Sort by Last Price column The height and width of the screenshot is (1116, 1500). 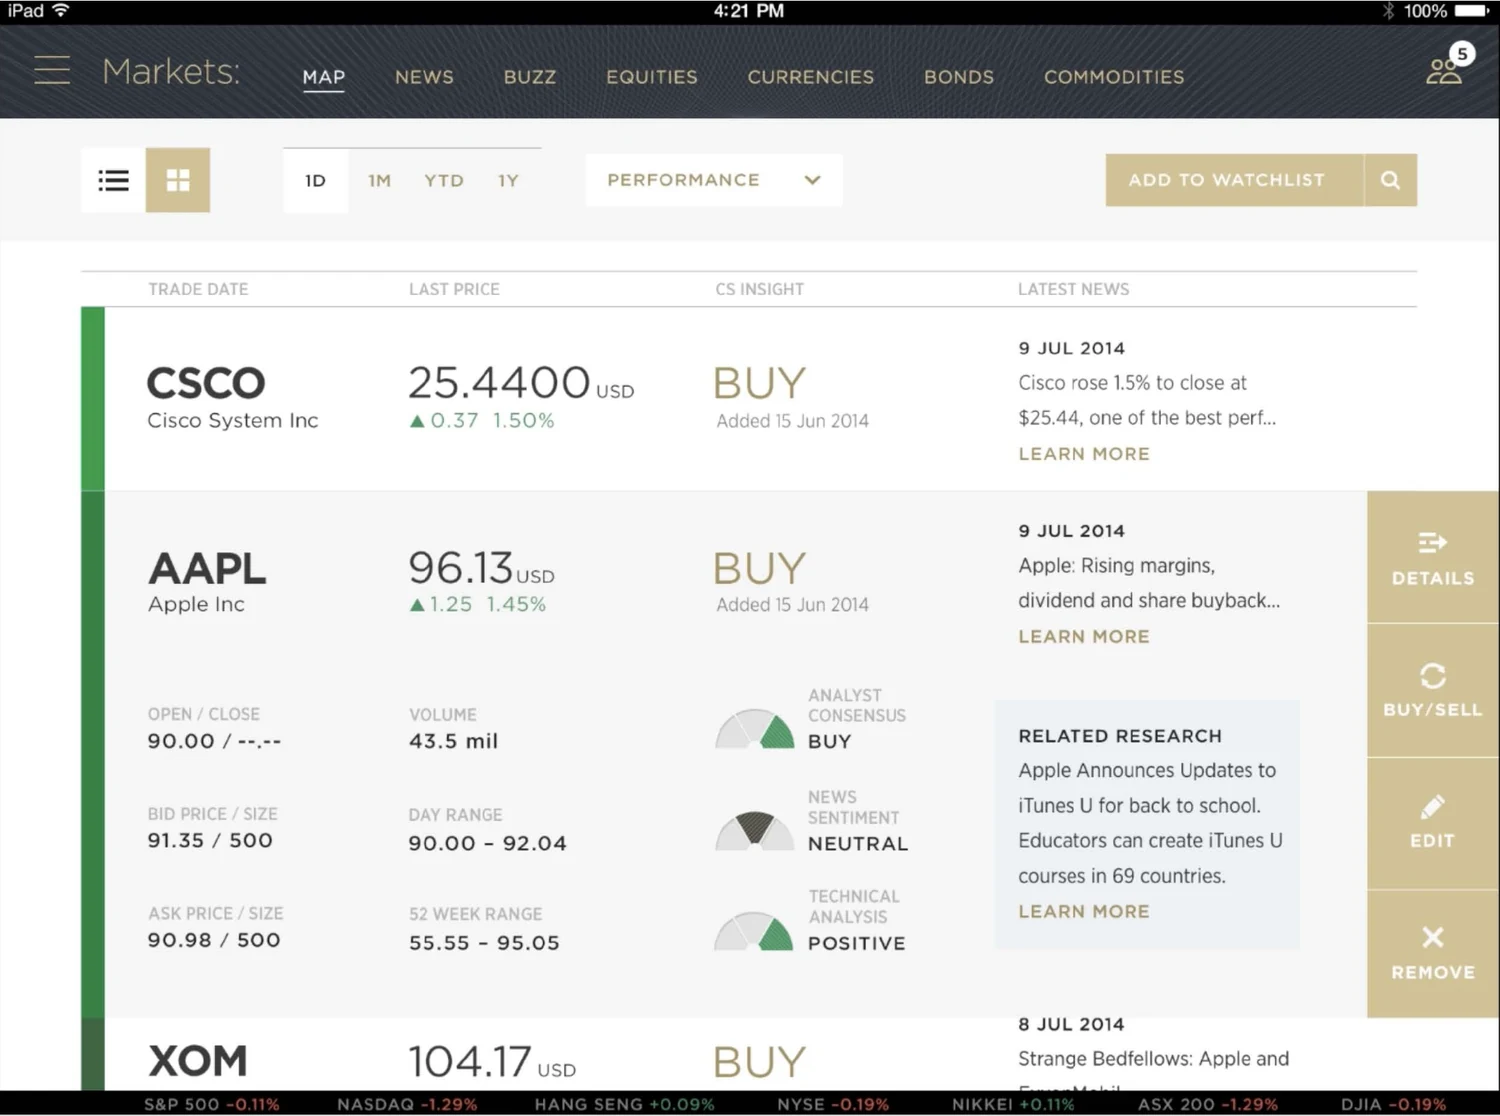454,289
